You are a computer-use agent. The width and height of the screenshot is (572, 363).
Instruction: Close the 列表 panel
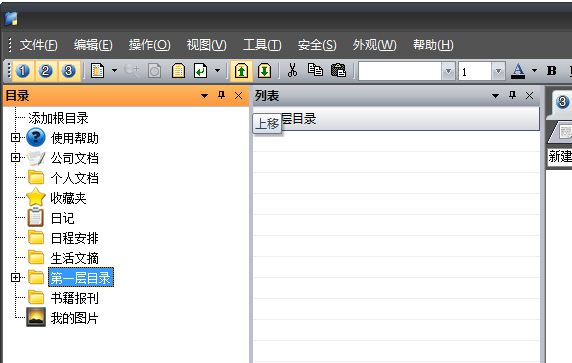(530, 96)
